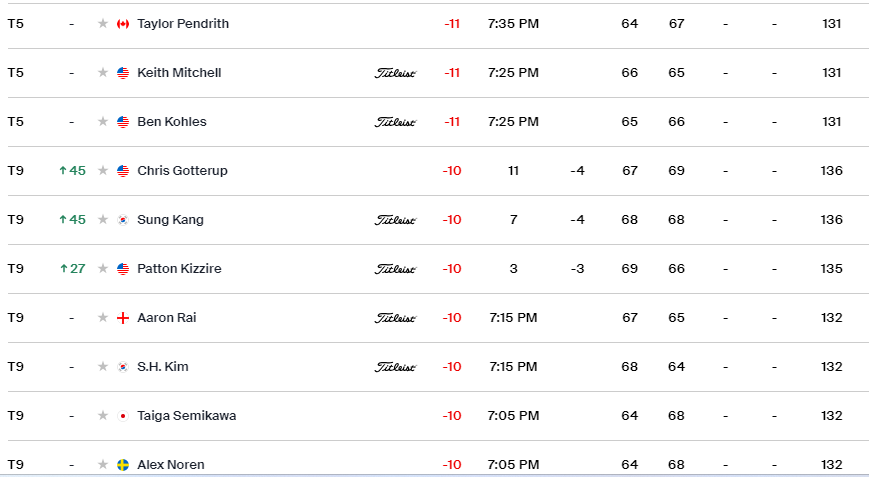Image resolution: width=869 pixels, height=477 pixels.
Task: Click the Korean flag beside S.H. Kim
Action: 123,367
